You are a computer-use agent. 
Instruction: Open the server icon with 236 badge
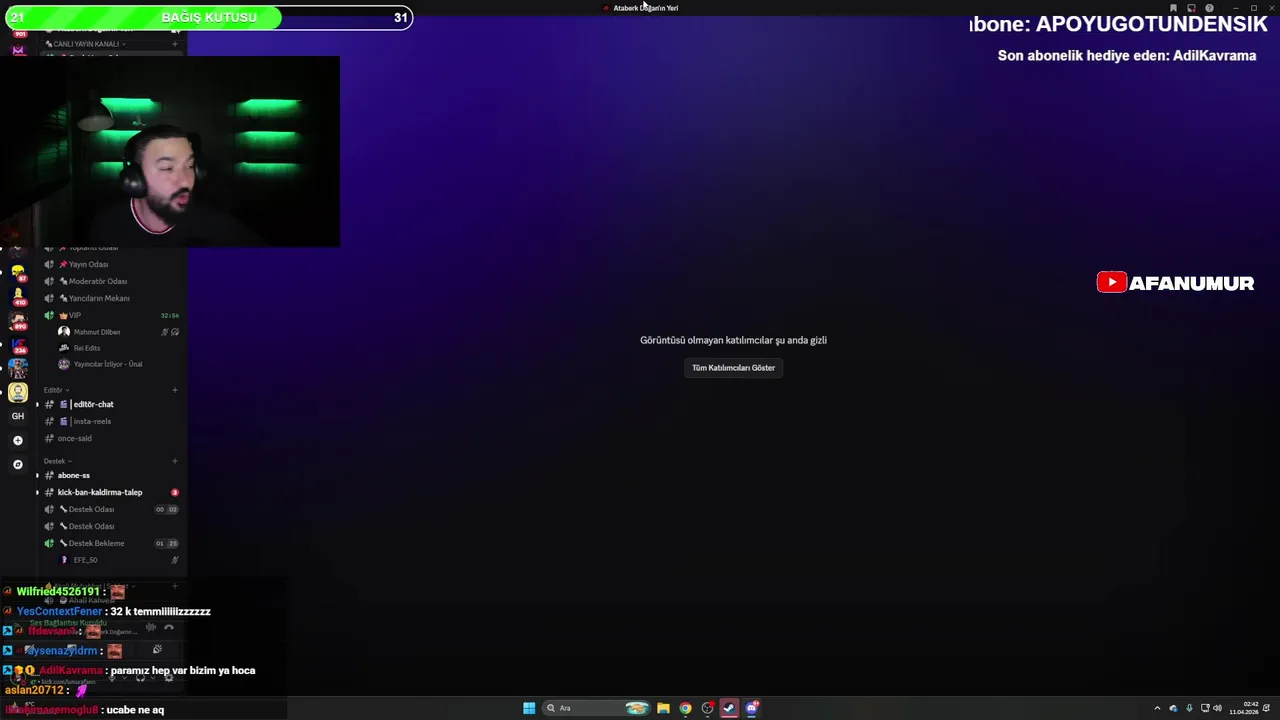point(17,346)
